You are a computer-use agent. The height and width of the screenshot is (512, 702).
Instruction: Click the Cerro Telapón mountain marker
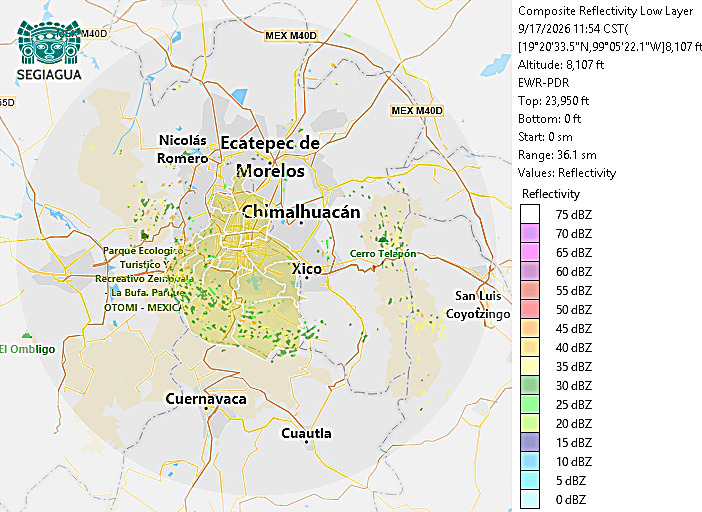click(x=382, y=240)
